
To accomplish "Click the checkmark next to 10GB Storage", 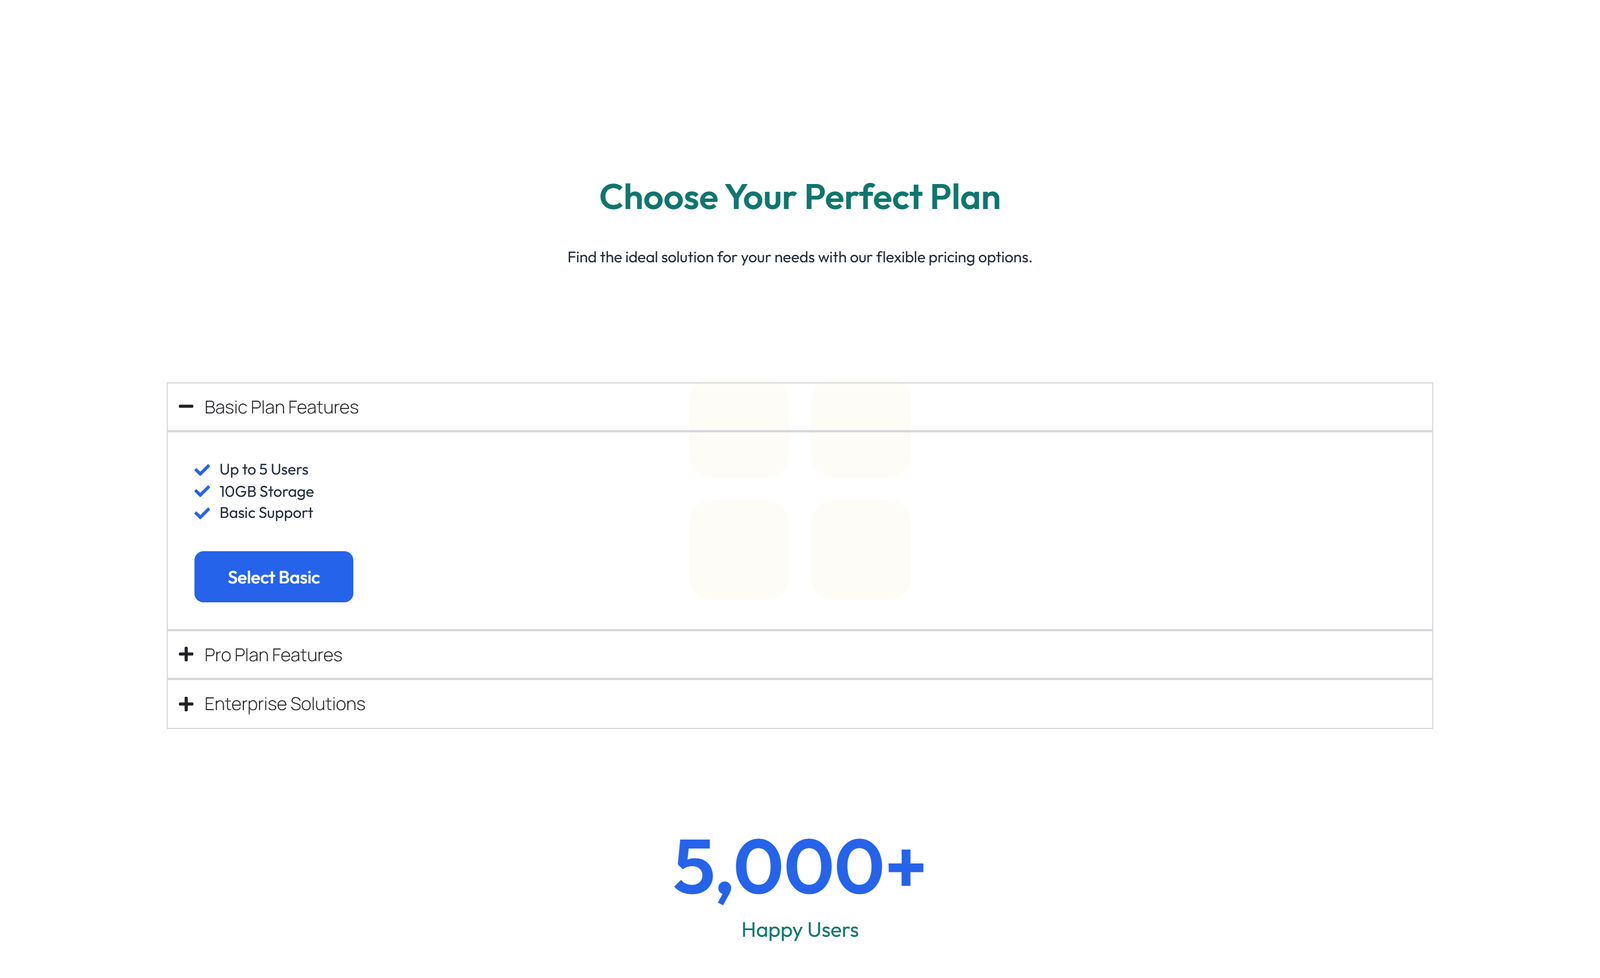I will 201,491.
